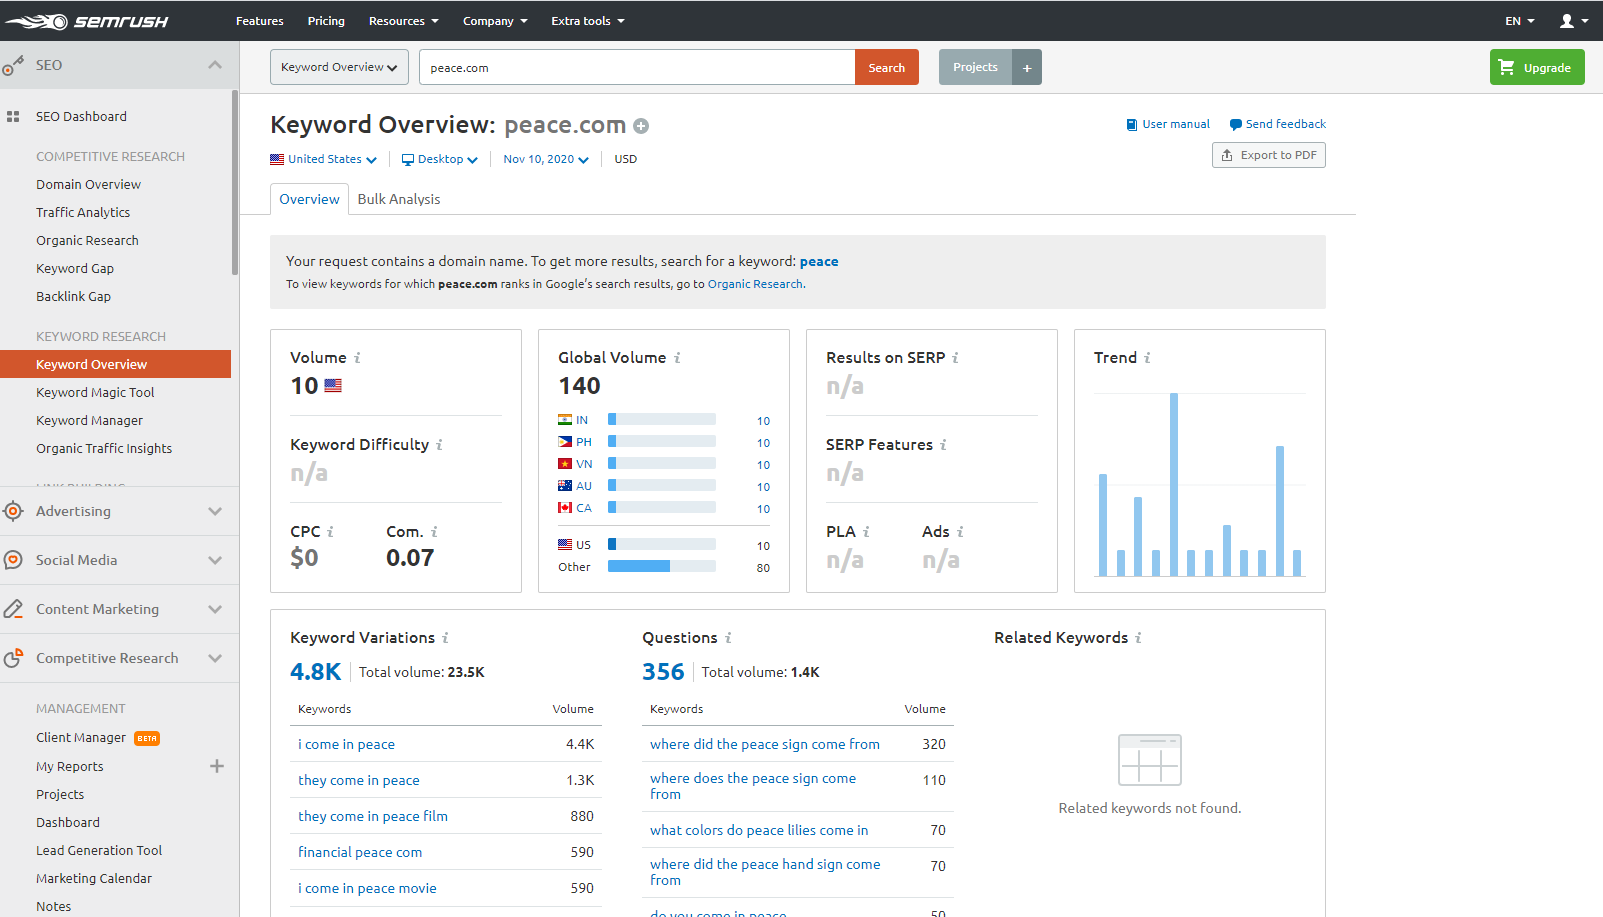The image size is (1603, 917).
Task: Open Domain Overview in sidebar
Action: tap(88, 185)
